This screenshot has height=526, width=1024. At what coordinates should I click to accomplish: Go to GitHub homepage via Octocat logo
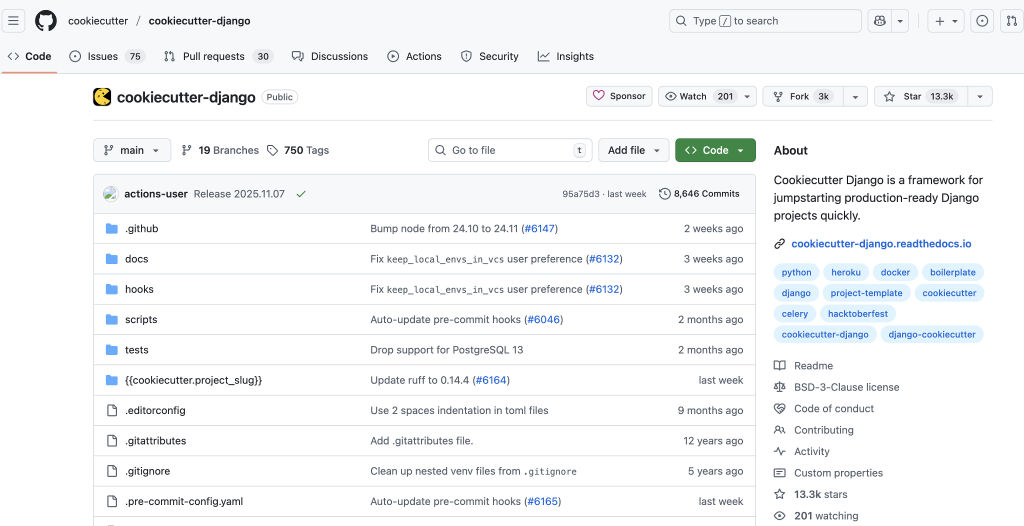point(46,21)
